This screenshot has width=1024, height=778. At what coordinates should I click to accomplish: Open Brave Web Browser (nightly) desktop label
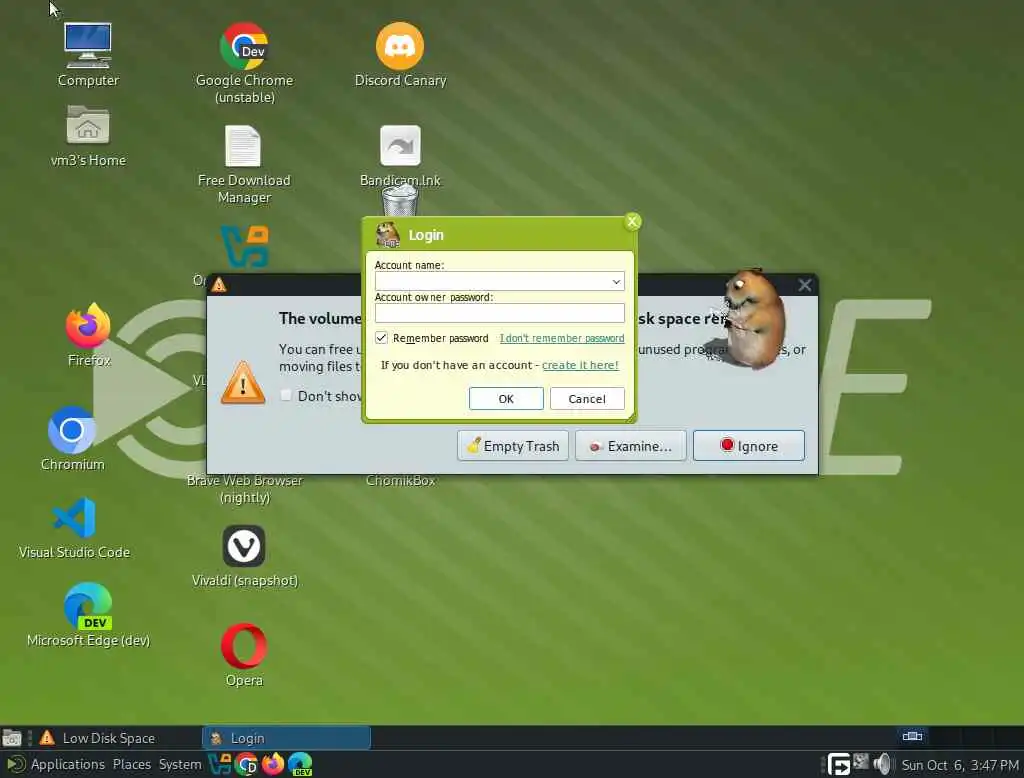(x=244, y=489)
